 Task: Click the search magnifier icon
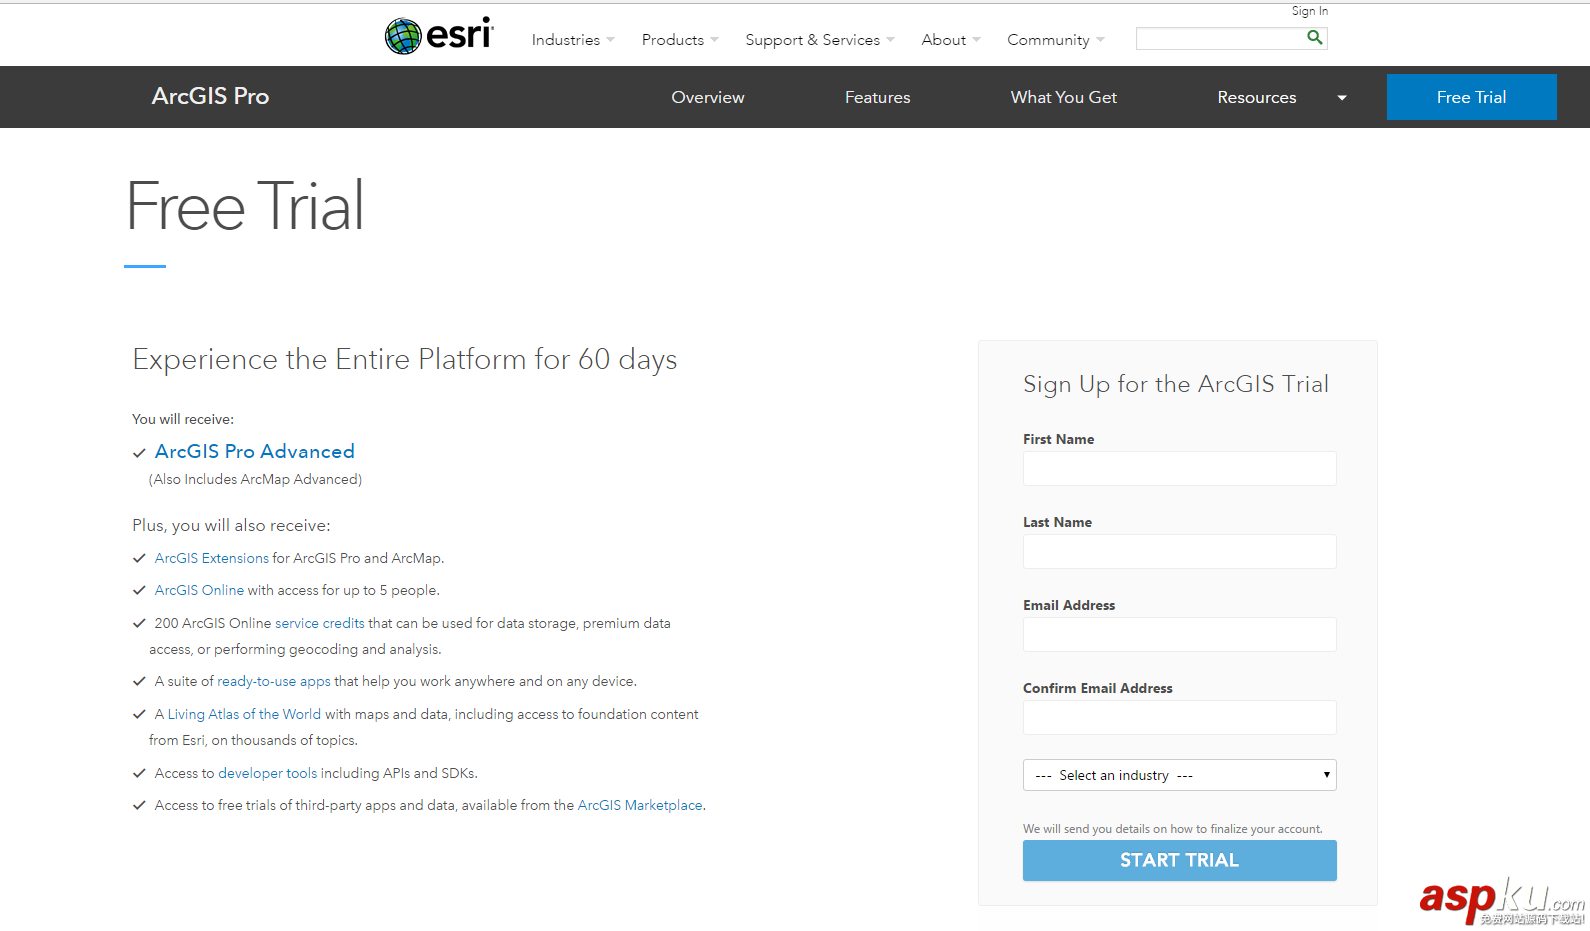[1315, 38]
